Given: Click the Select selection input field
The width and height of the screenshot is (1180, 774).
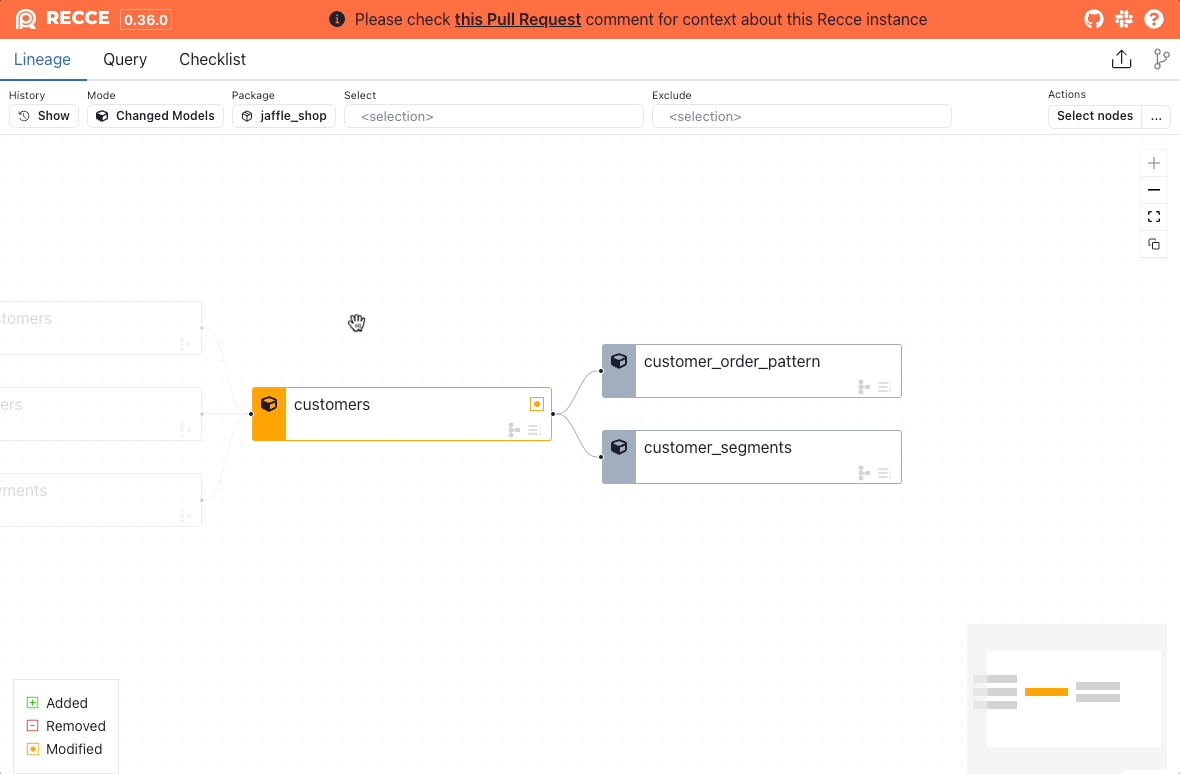Looking at the screenshot, I should point(493,117).
